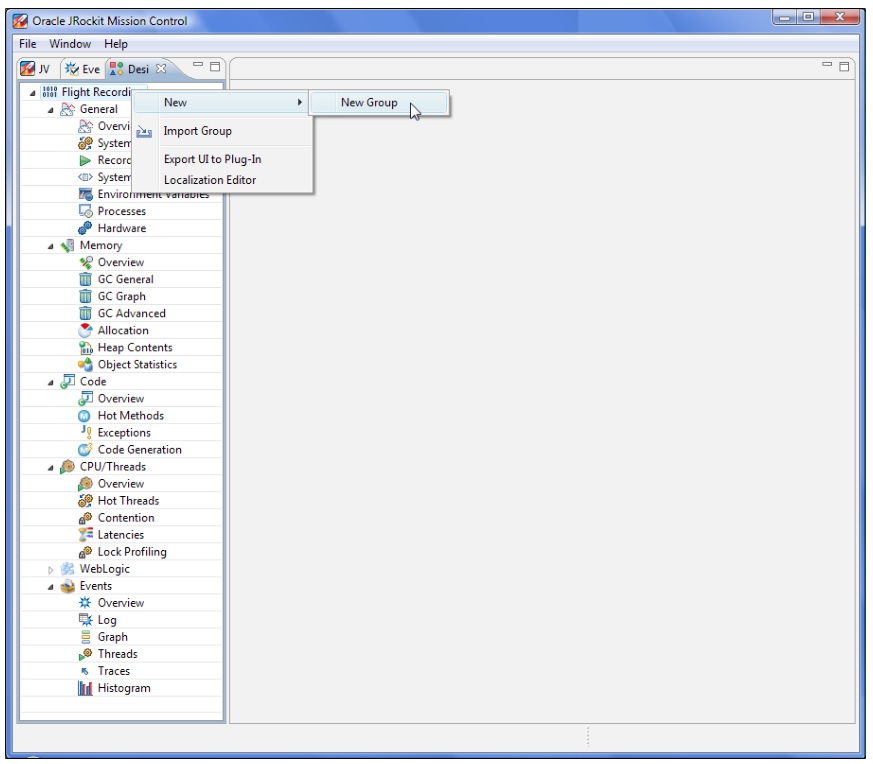Click the GC Graph trash can icon
The height and width of the screenshot is (764, 873).
point(86,296)
